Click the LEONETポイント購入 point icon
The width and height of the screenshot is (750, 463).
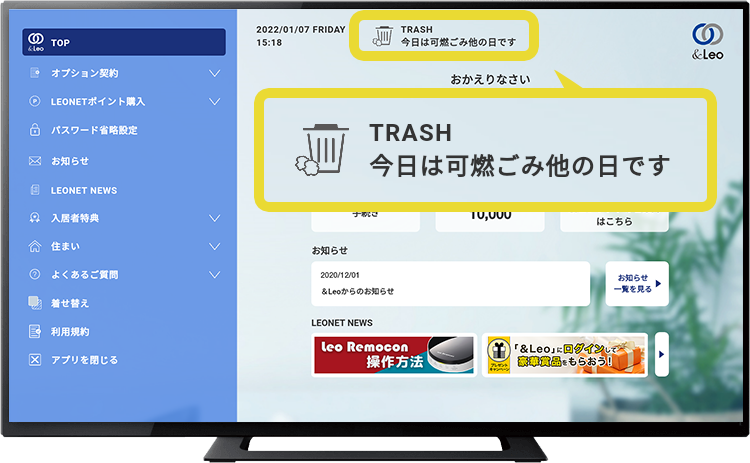click(35, 101)
